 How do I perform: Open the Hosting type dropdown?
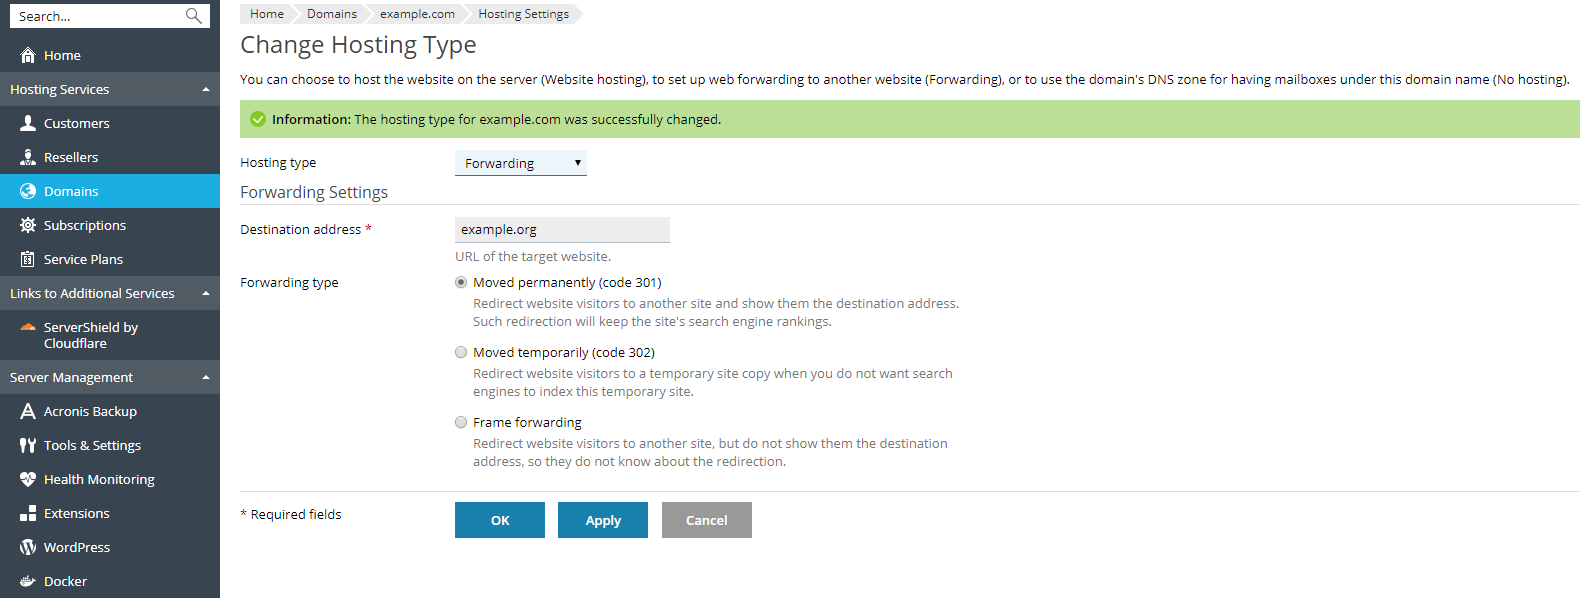[521, 163]
